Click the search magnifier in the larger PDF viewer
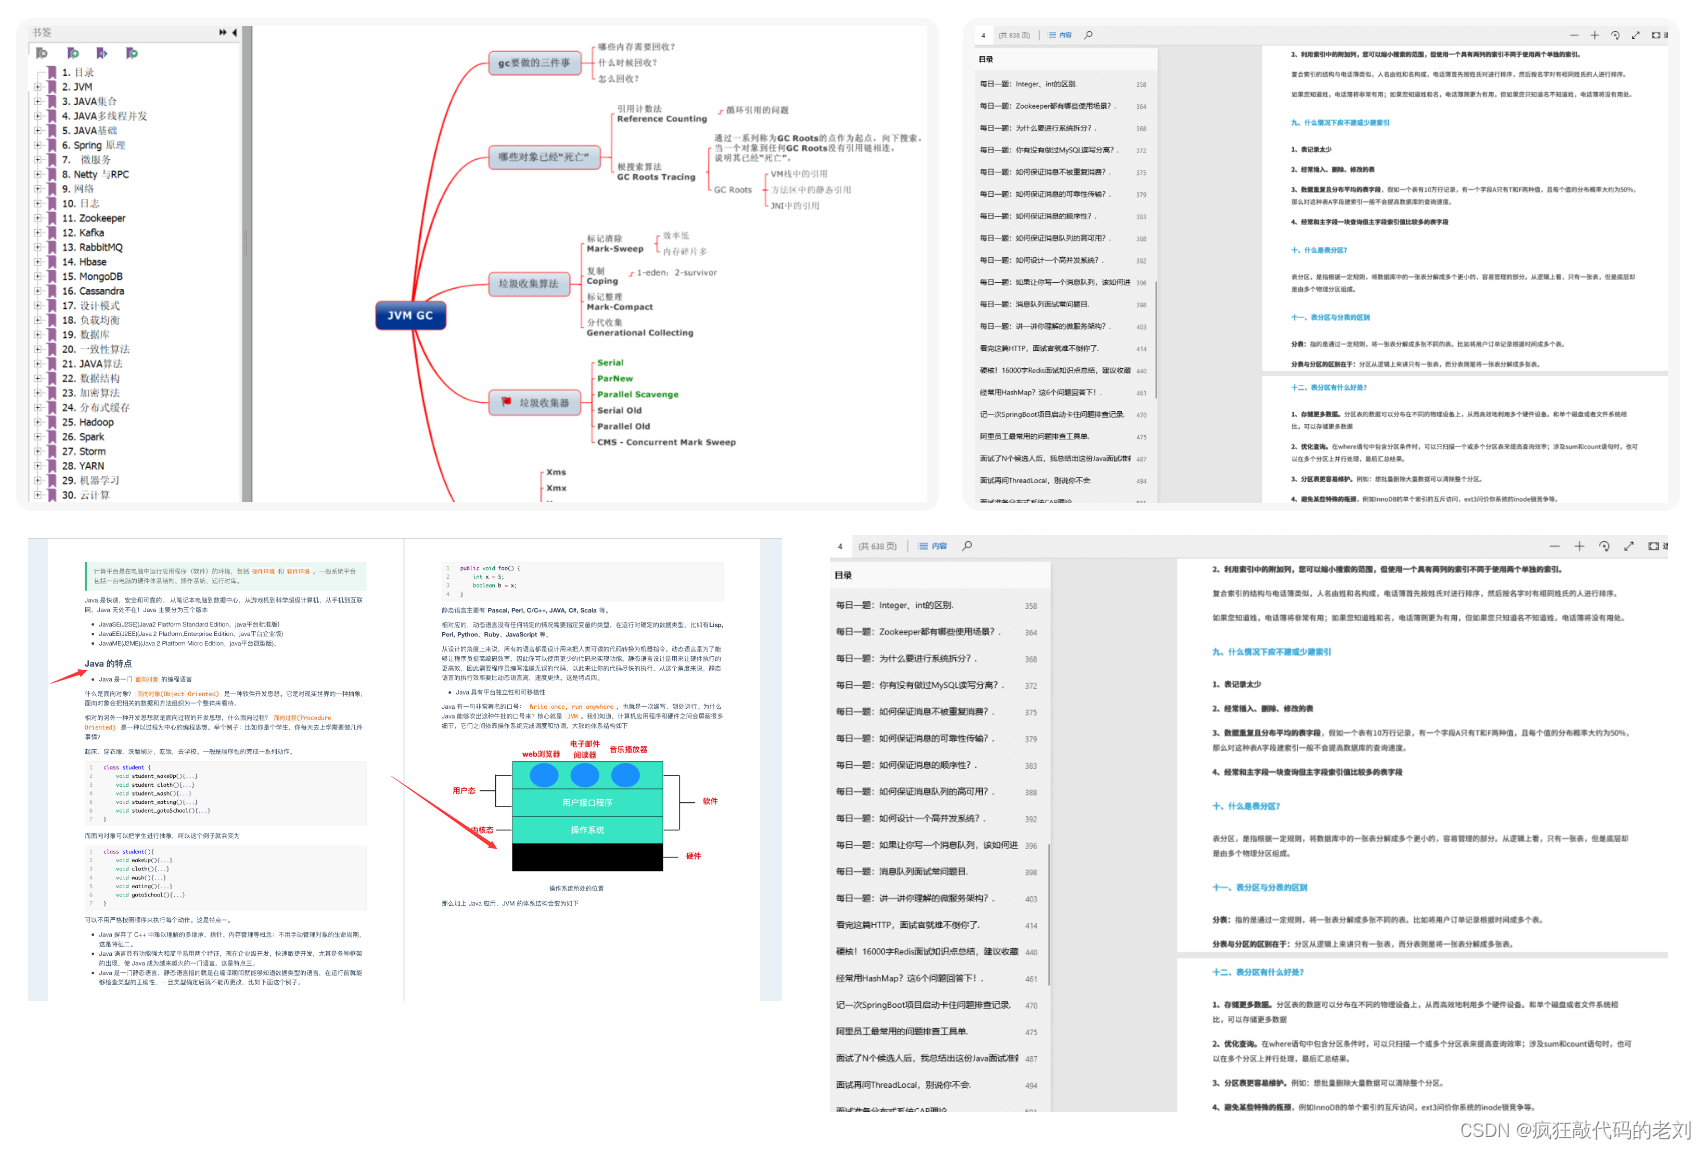1706x1149 pixels. point(967,546)
